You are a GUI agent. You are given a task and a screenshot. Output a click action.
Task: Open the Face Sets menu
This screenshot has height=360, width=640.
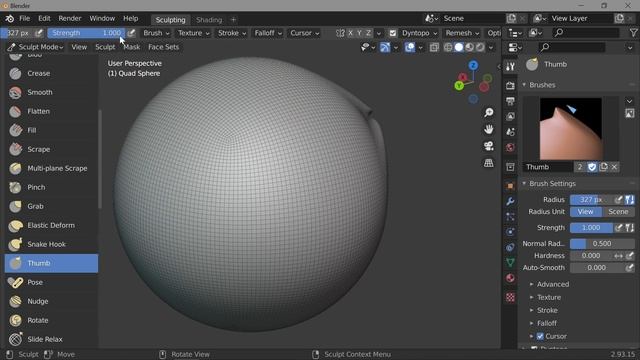(163, 47)
